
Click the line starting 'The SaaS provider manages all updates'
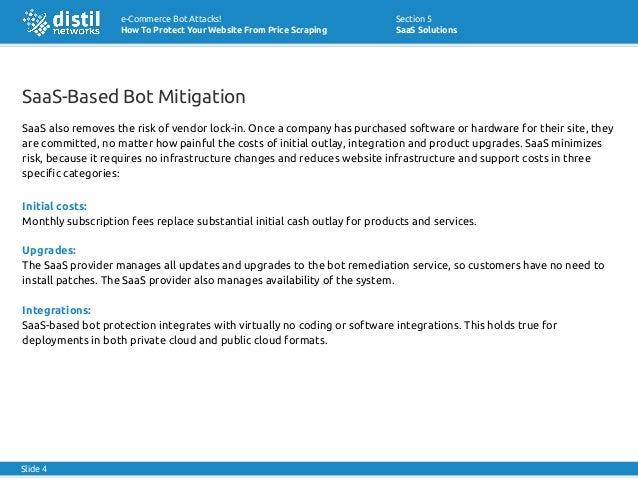pos(313,265)
